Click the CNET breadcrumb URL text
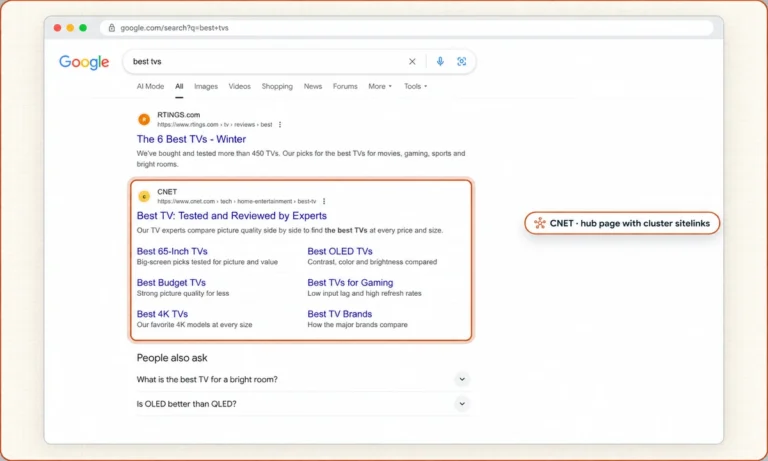Image resolution: width=768 pixels, height=461 pixels. pos(237,201)
